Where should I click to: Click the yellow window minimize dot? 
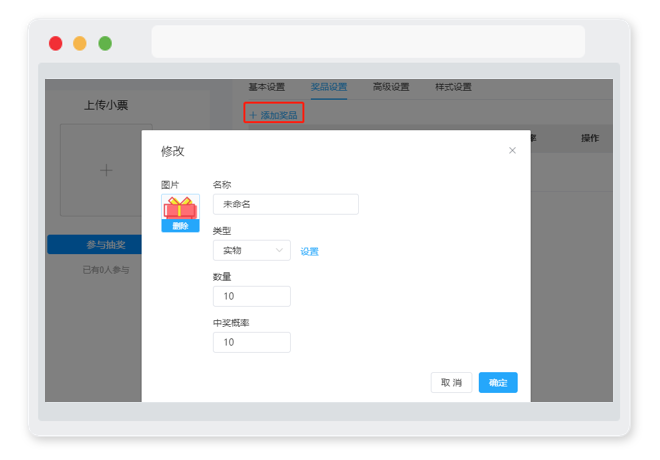tap(80, 43)
